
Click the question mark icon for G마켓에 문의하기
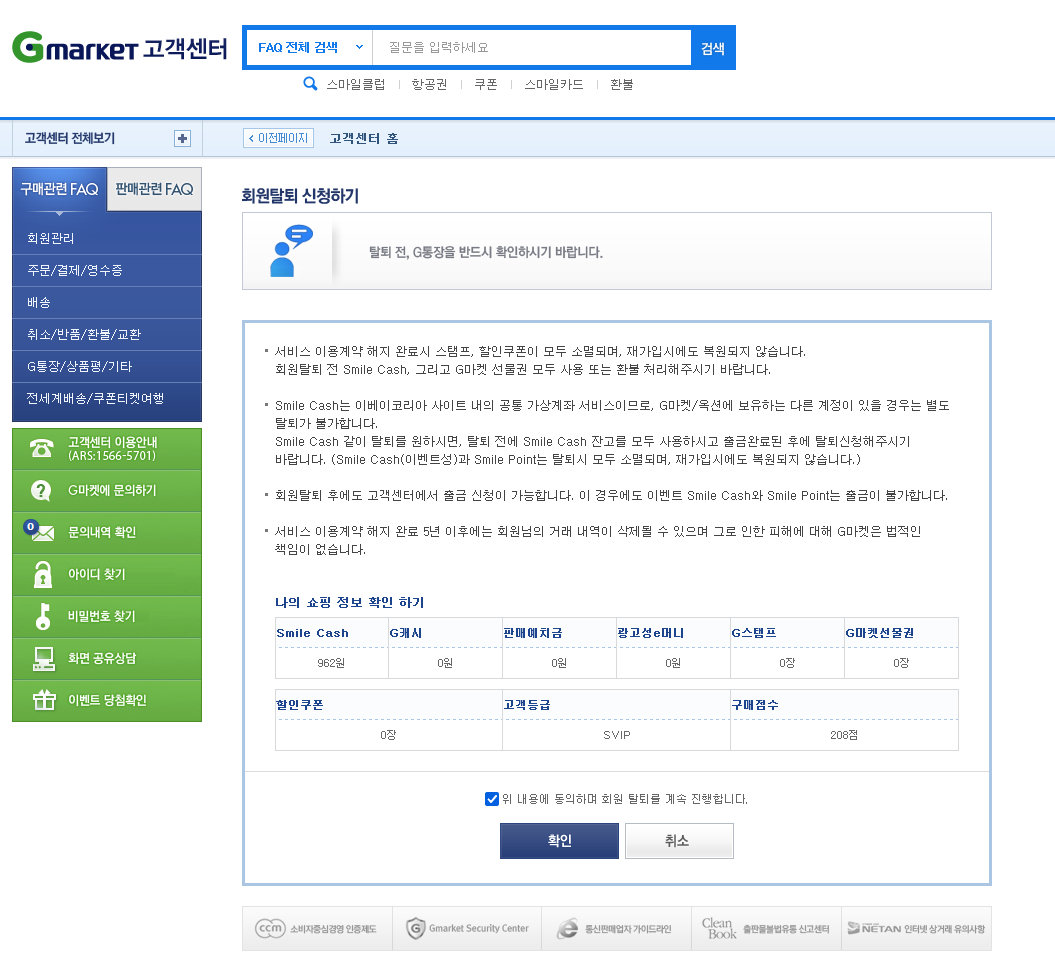42,491
